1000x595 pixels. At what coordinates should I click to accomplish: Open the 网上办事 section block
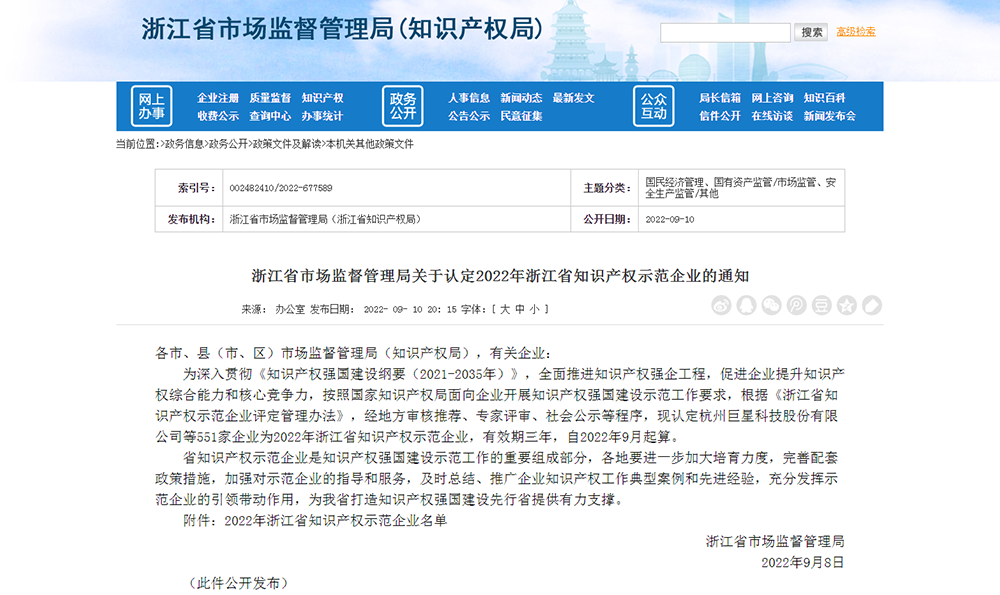151,106
